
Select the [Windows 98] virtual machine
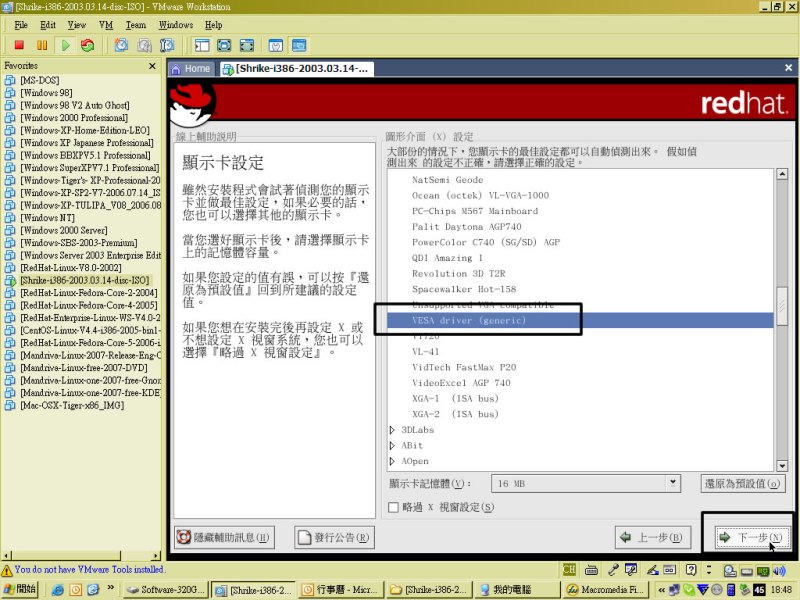[x=46, y=92]
